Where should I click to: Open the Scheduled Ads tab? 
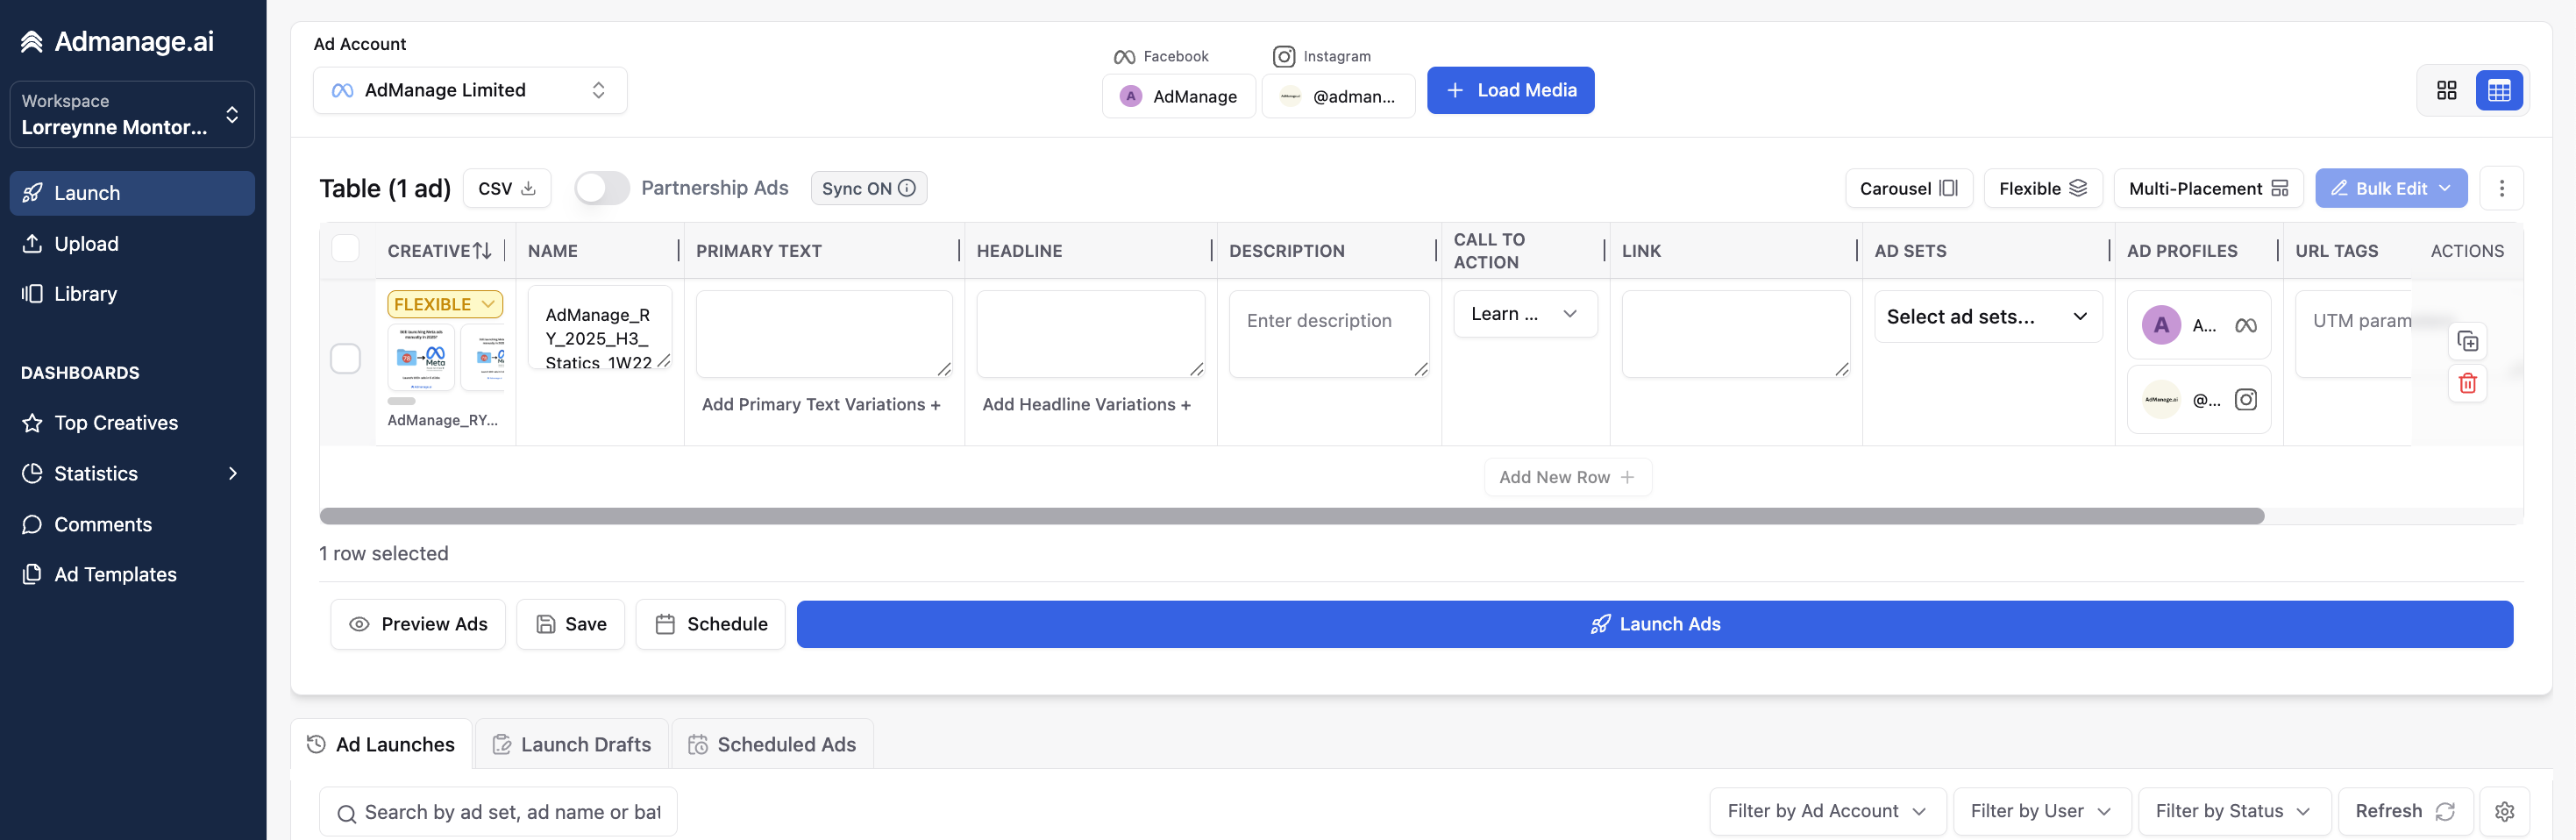tap(772, 744)
